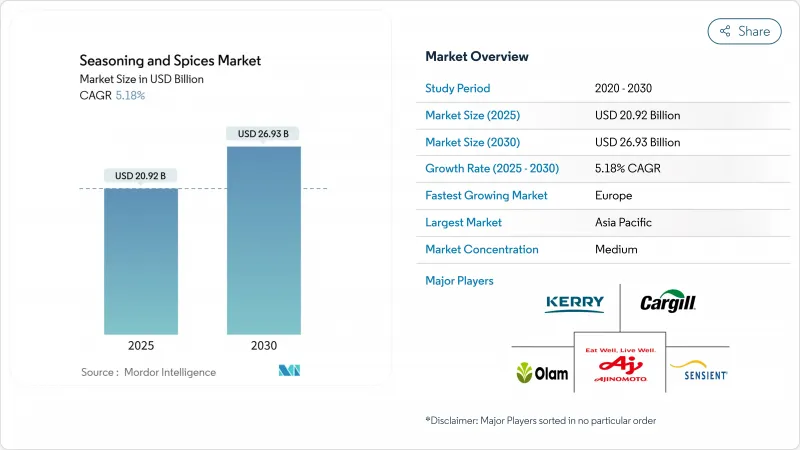Click the Market Overview heading
The width and height of the screenshot is (800, 450).
[477, 56]
